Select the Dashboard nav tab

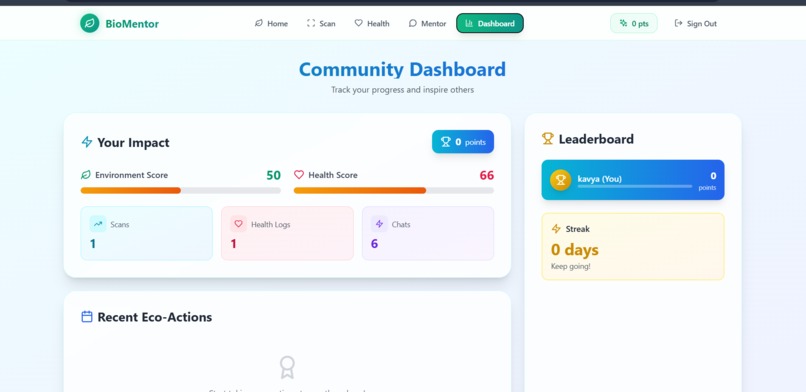pos(490,23)
